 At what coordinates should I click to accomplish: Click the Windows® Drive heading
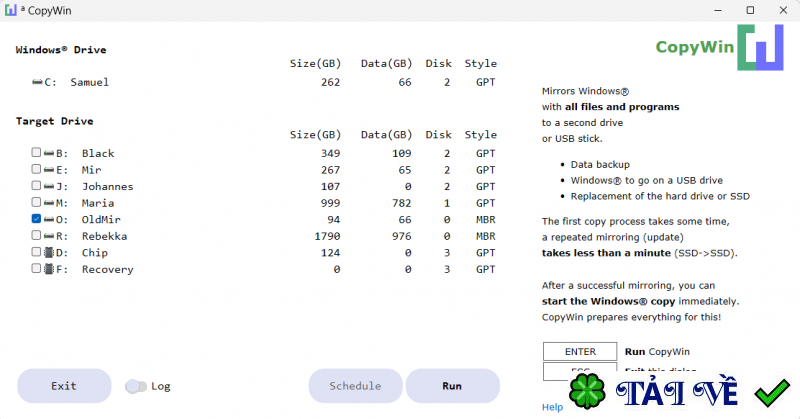[x=61, y=50]
